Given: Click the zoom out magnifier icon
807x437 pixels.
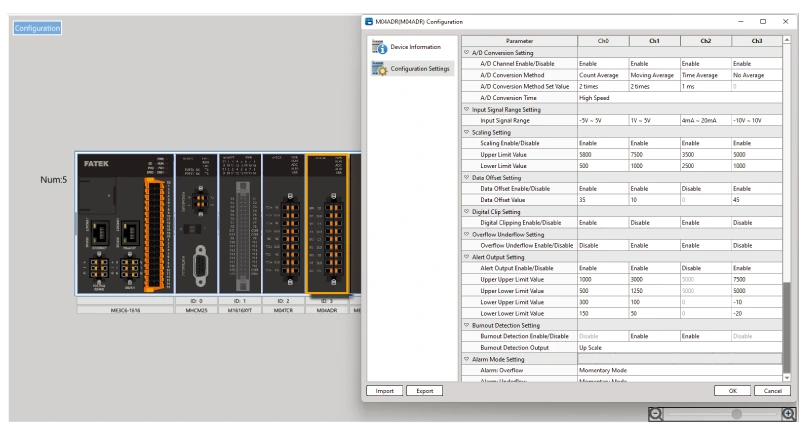Looking at the screenshot, I should [656, 414].
